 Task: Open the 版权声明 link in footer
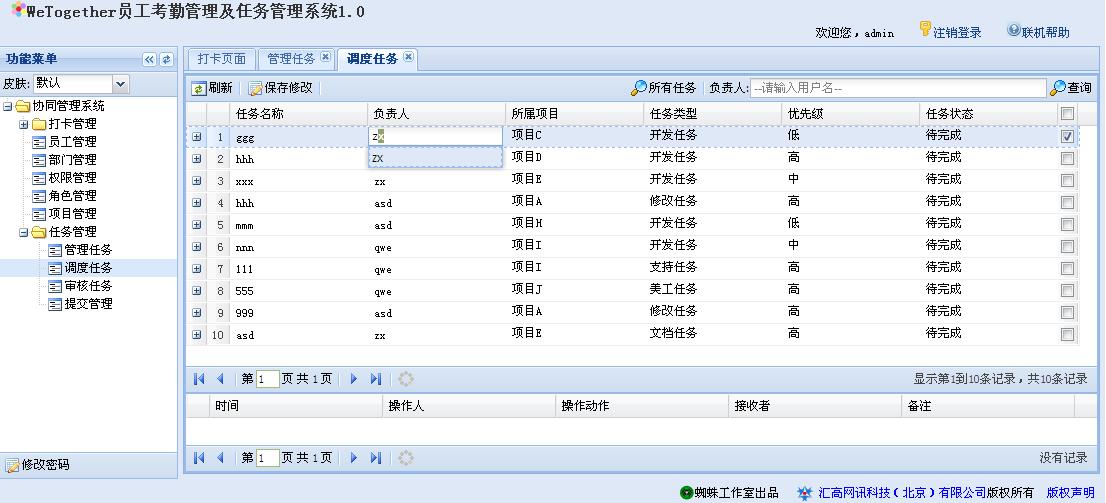(1070, 492)
